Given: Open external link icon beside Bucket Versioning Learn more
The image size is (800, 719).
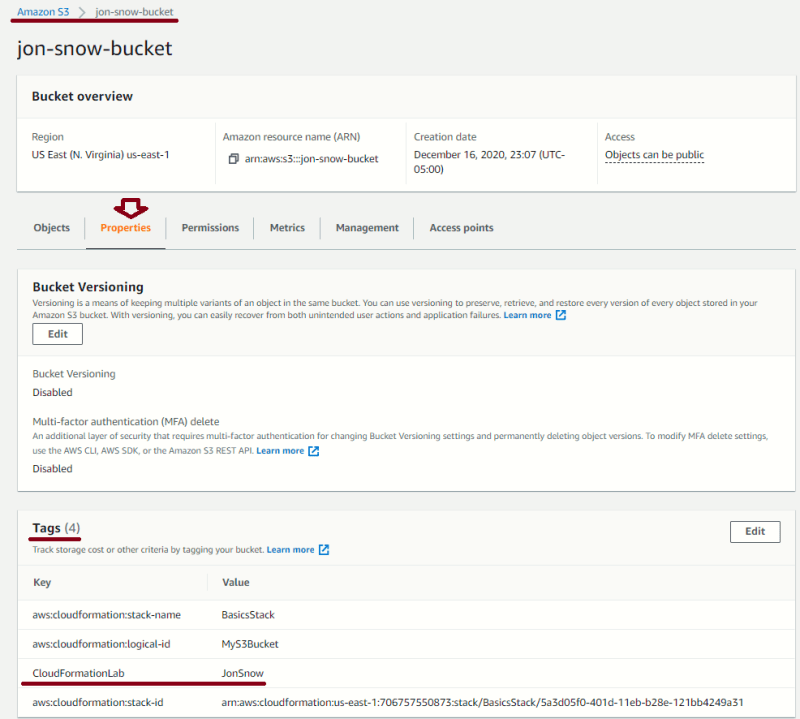Looking at the screenshot, I should (x=561, y=315).
